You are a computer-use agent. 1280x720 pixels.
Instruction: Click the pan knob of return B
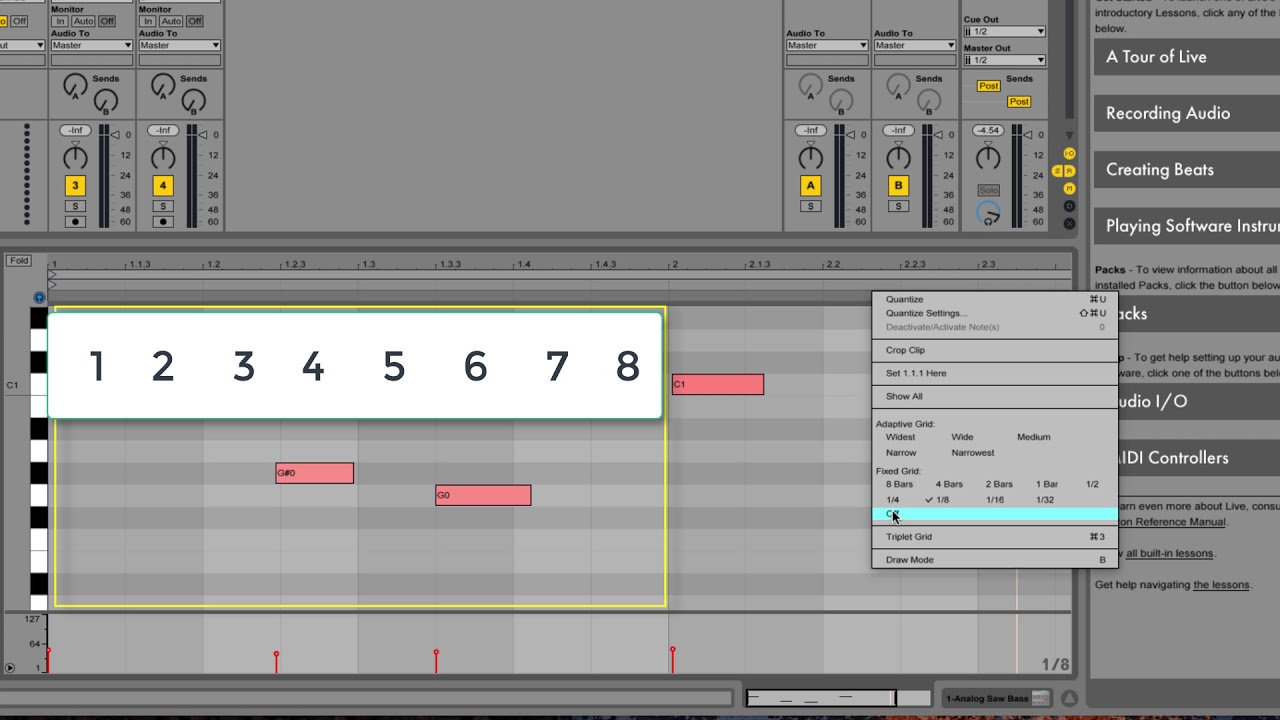point(899,158)
